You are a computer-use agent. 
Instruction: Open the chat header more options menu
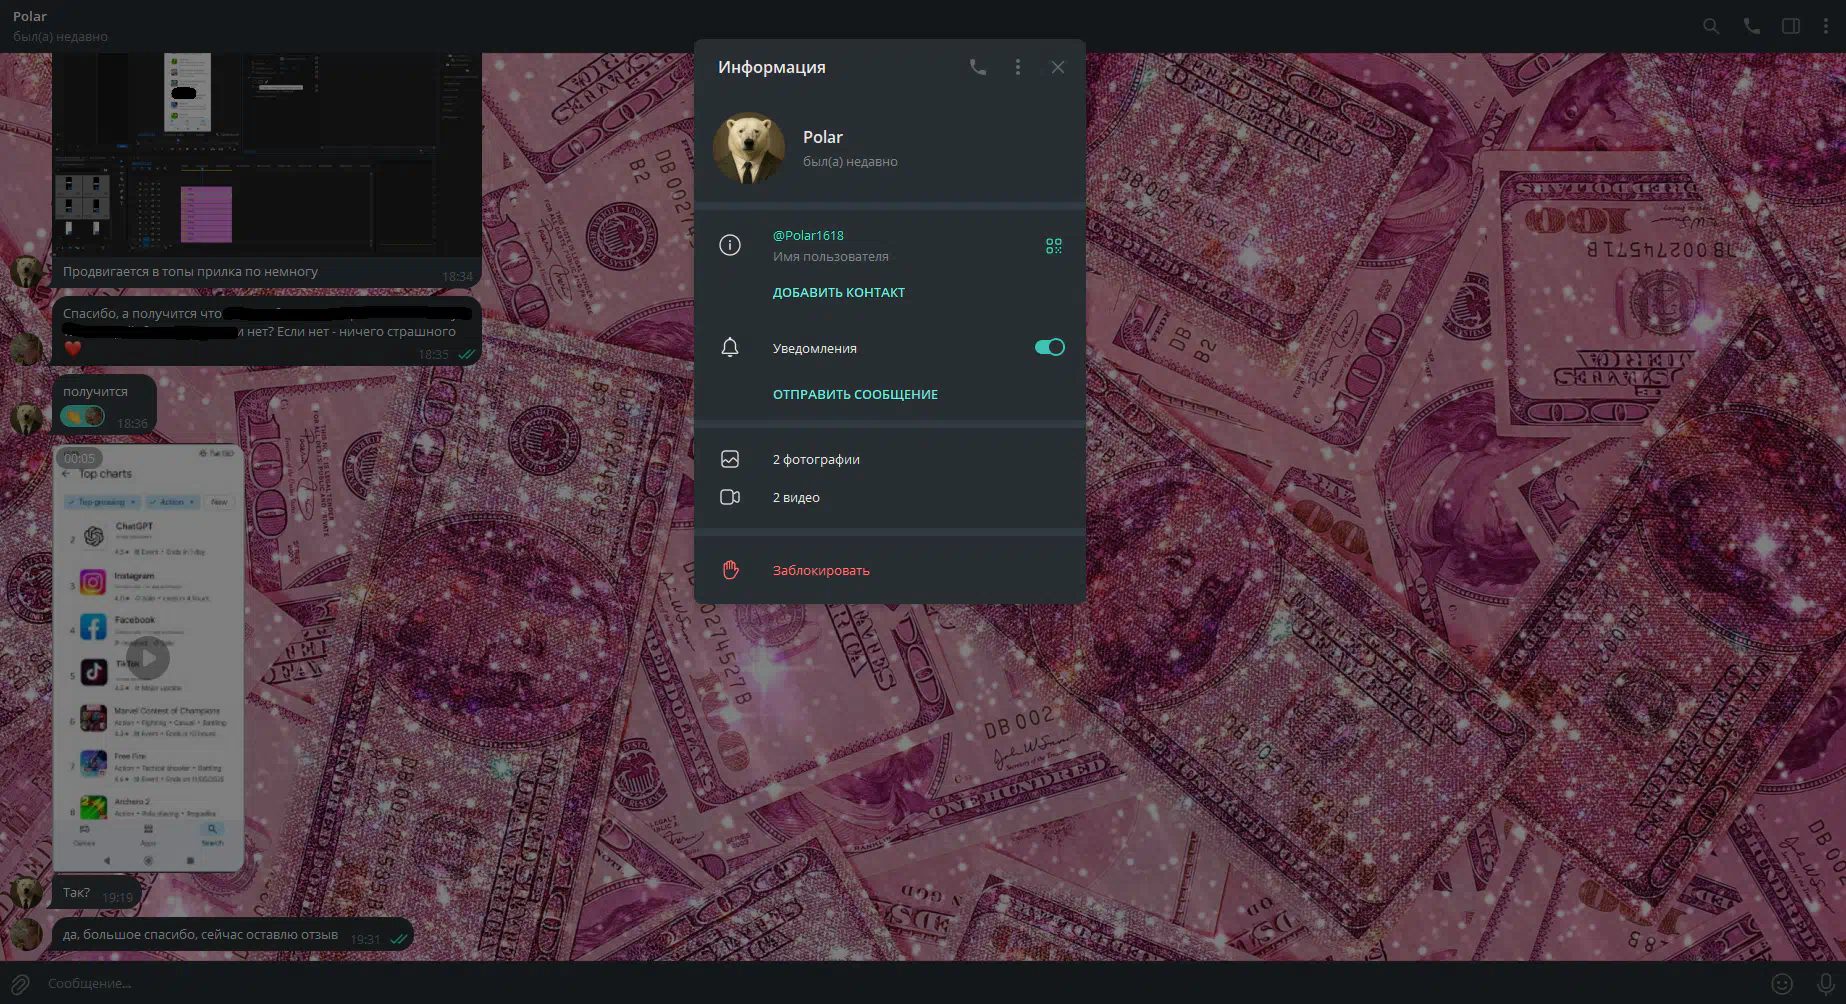(1825, 27)
